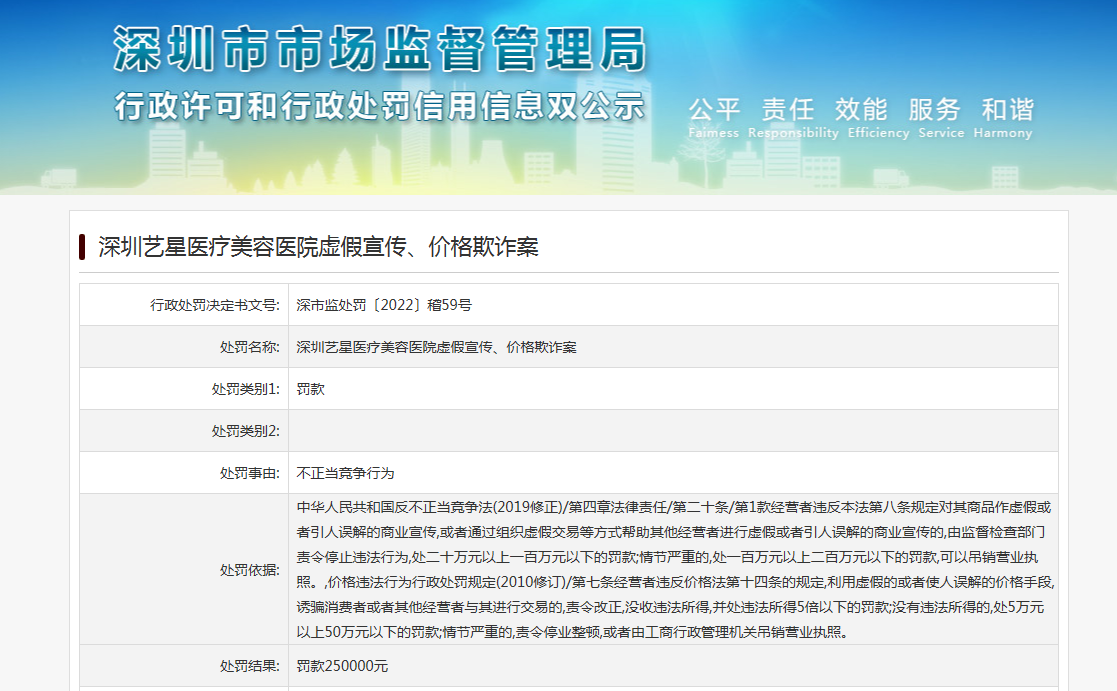Select the 服务 Service slogan in banner
Screen dimensions: 1117x691
click(x=941, y=118)
